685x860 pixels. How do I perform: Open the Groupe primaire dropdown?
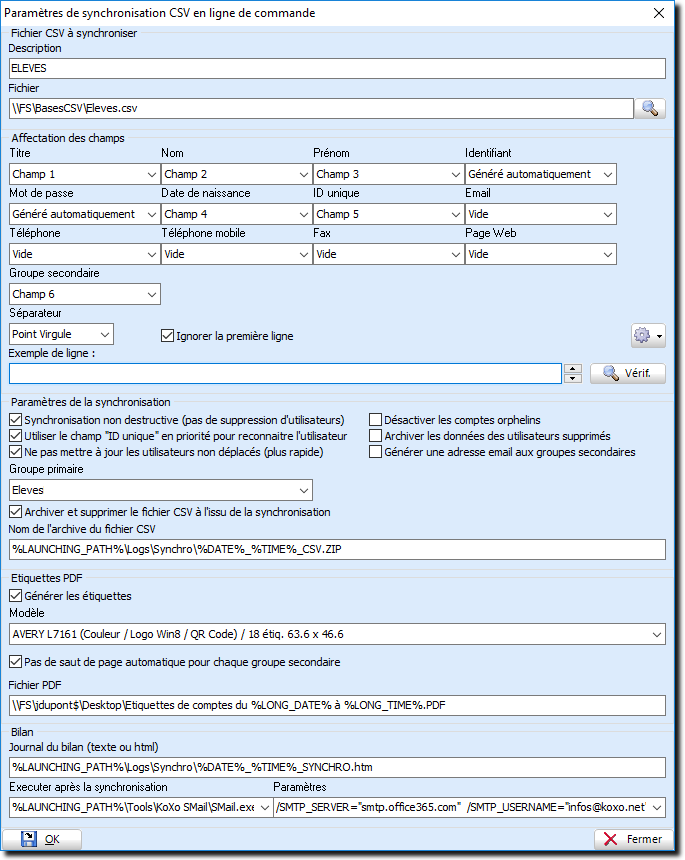click(161, 490)
